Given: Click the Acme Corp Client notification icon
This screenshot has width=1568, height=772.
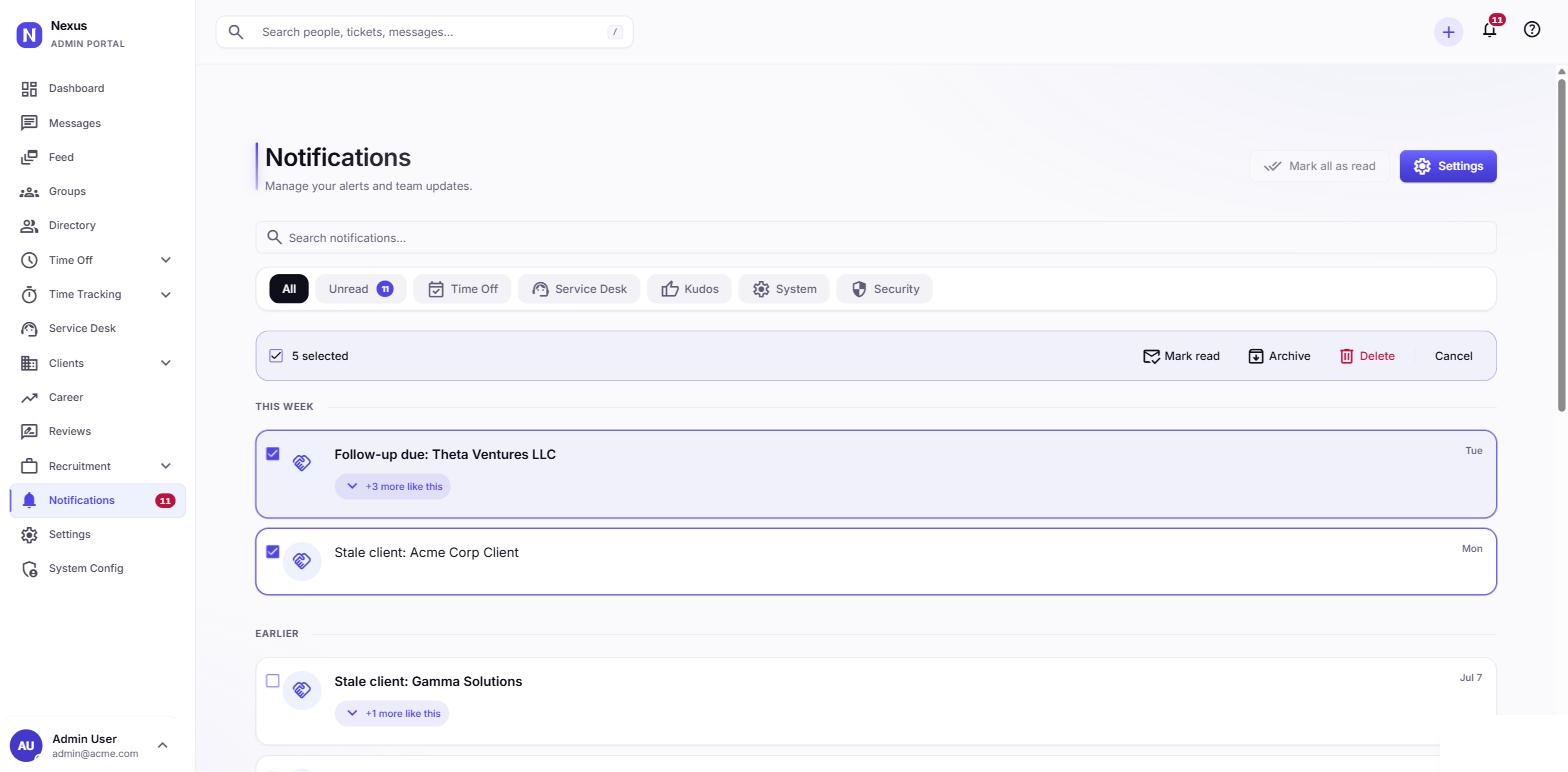Looking at the screenshot, I should click(x=302, y=561).
